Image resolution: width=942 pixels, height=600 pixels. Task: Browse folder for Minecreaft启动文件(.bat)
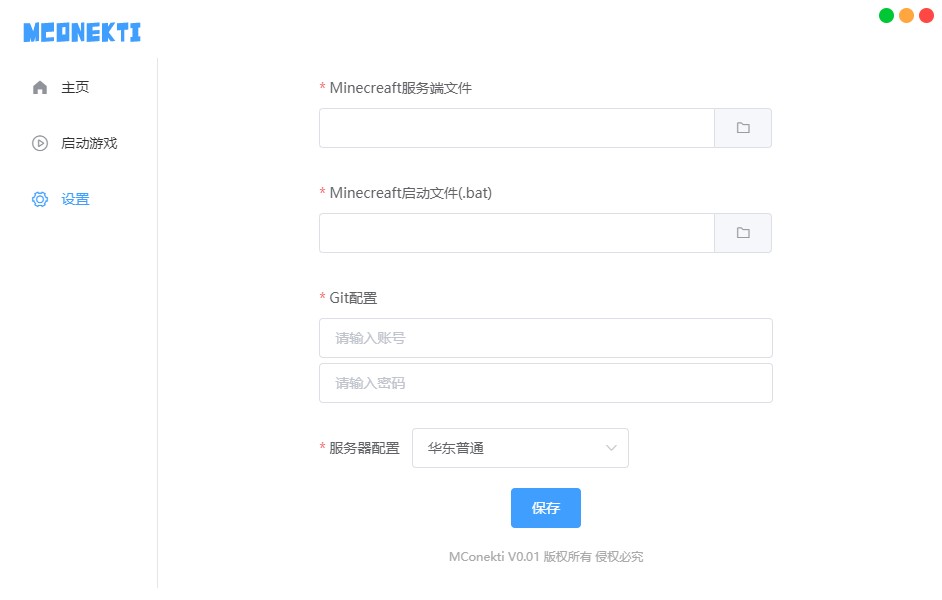743,233
